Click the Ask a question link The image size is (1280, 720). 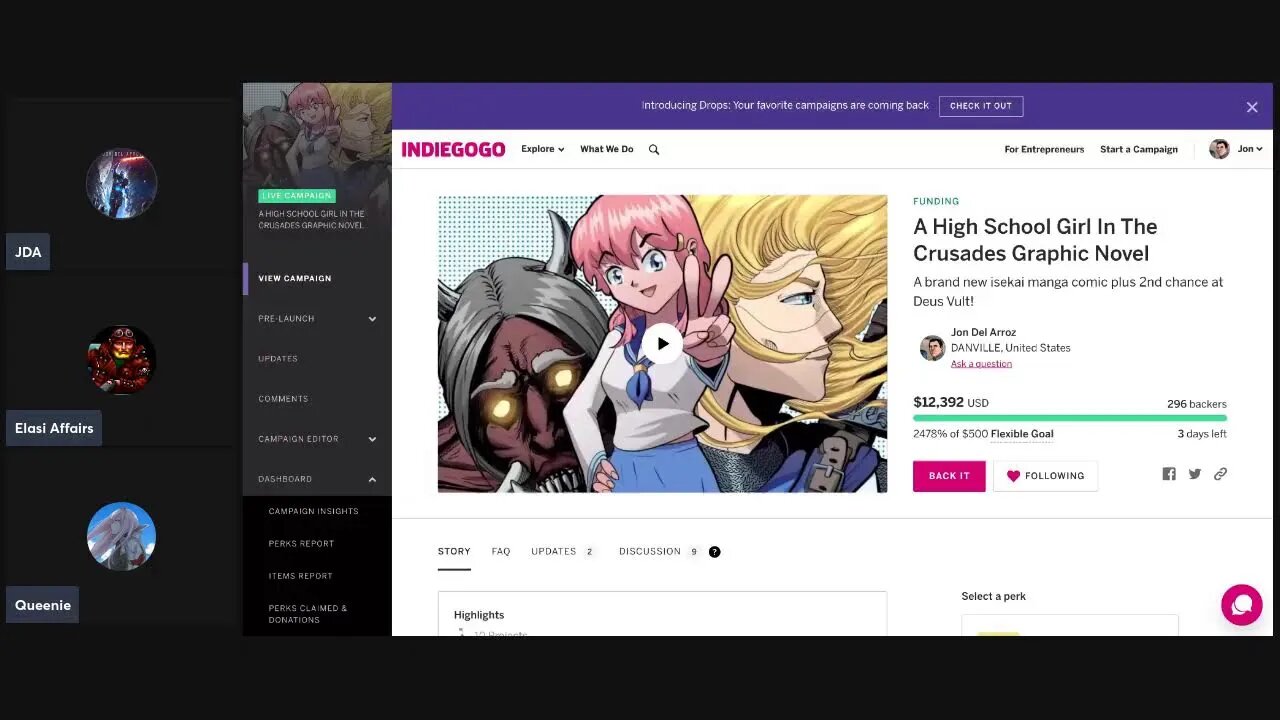[x=981, y=364]
